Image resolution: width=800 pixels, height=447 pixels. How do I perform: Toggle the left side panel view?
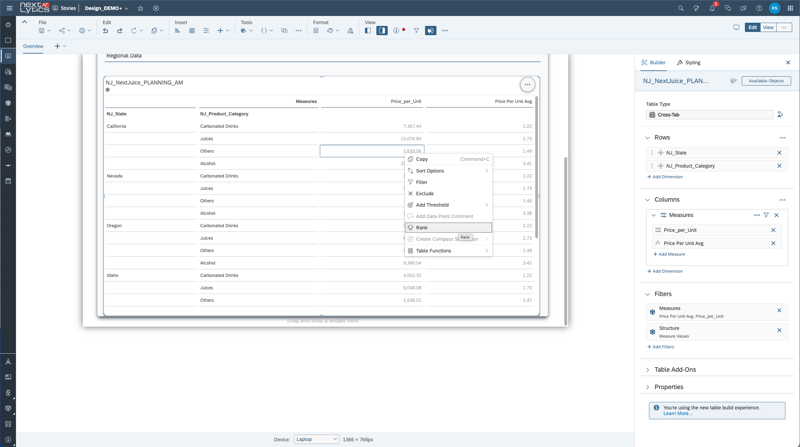(368, 31)
